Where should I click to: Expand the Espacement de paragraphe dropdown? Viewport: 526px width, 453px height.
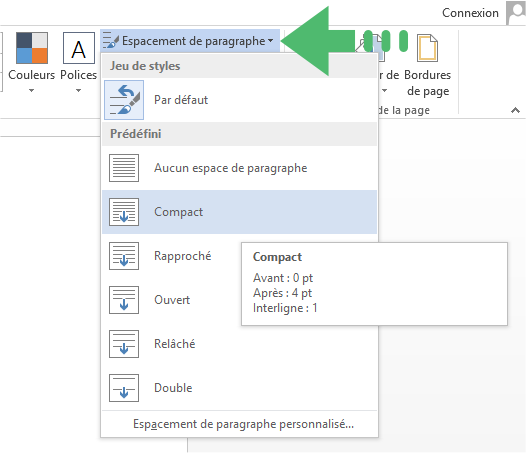point(190,41)
